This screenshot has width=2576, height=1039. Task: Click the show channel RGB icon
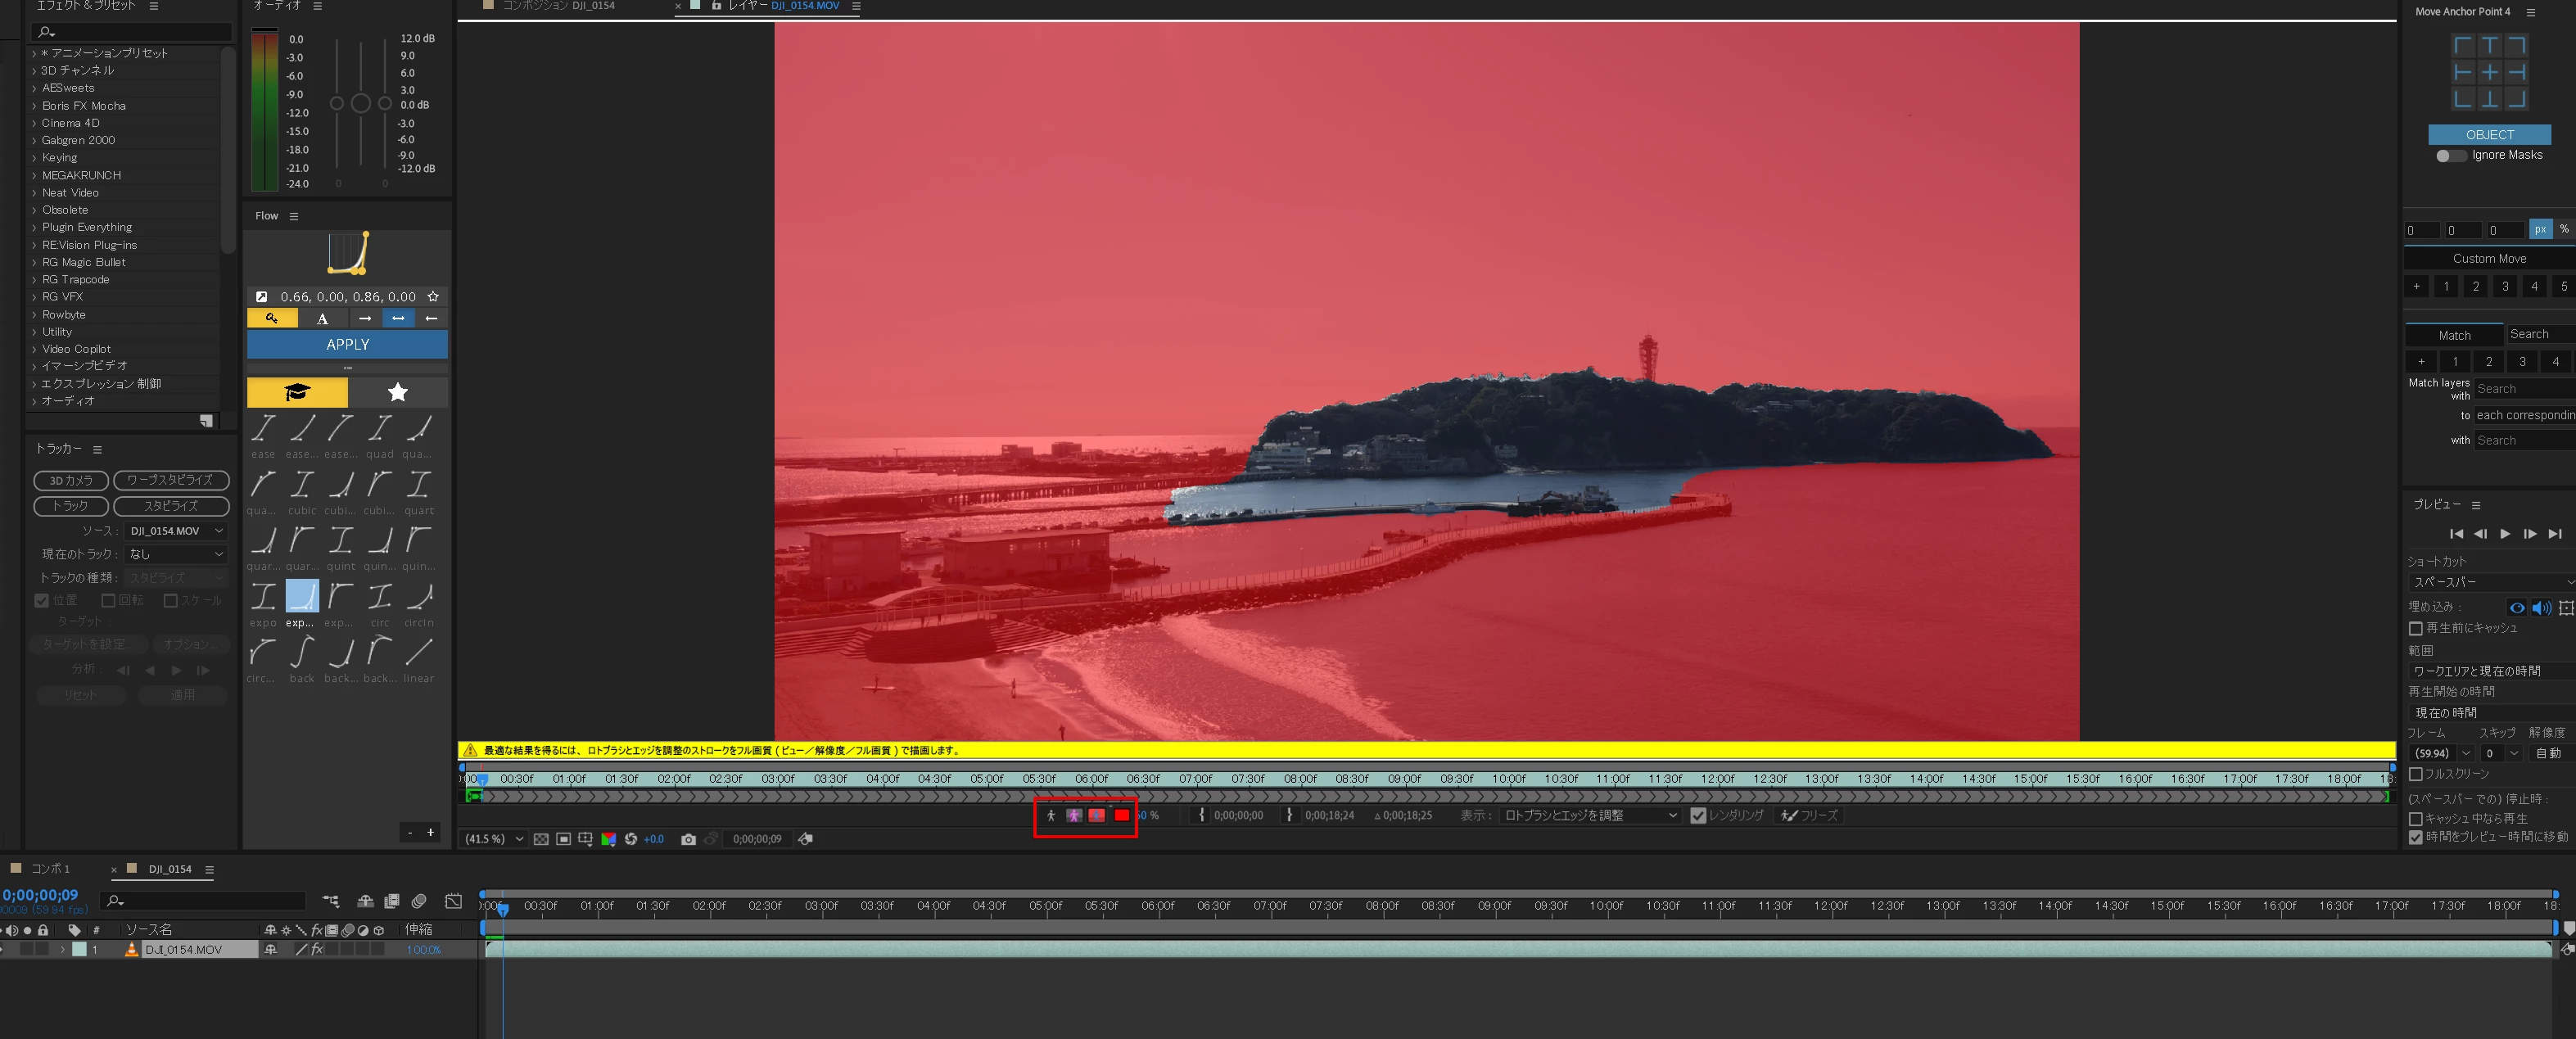click(x=608, y=839)
